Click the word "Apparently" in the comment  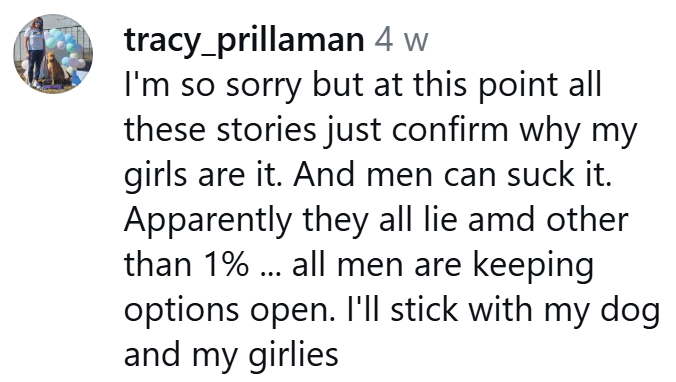coord(208,221)
